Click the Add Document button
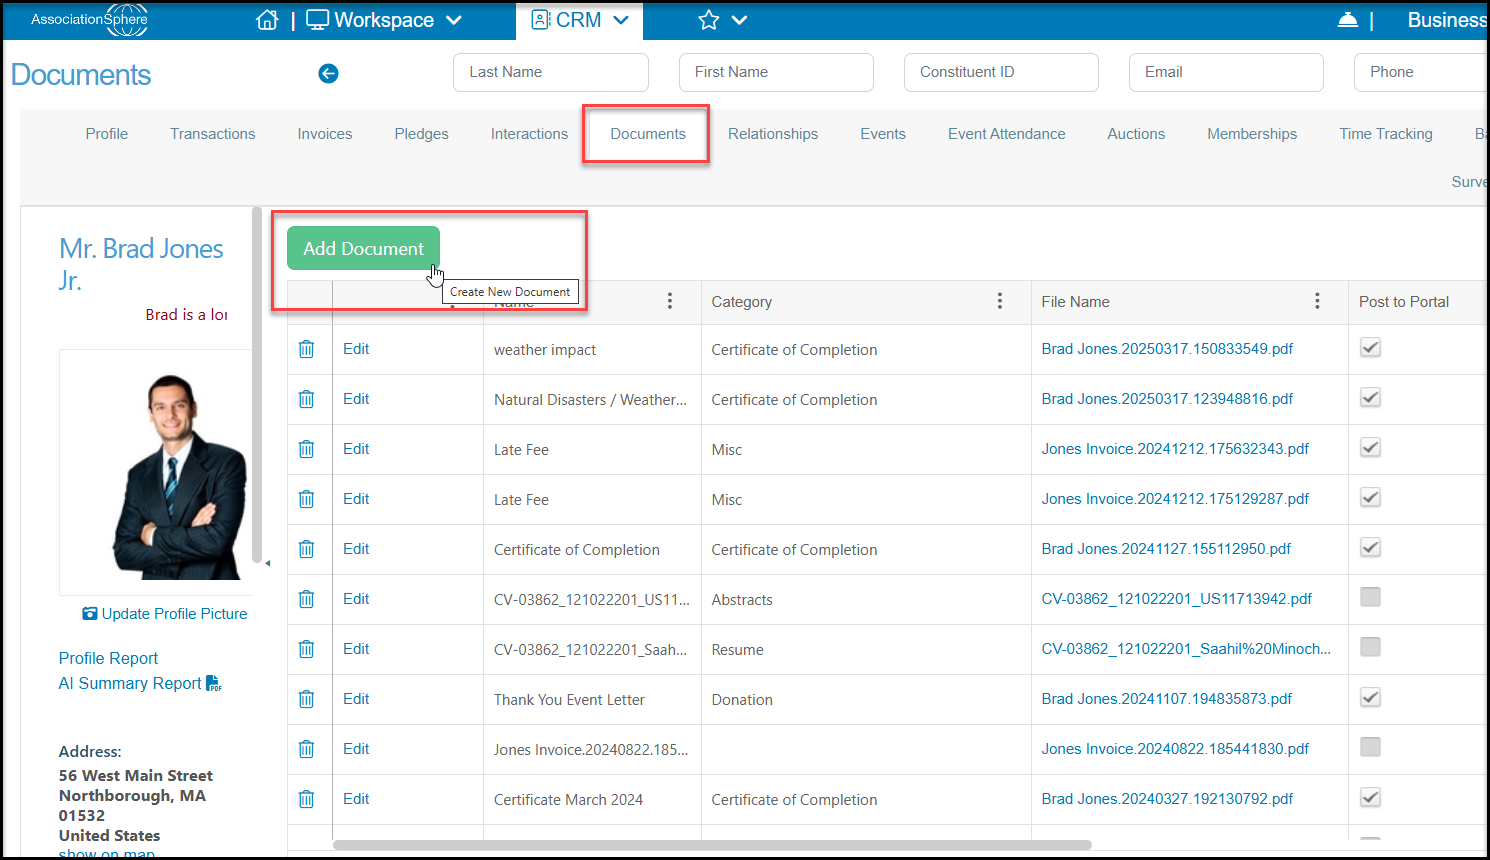 [x=363, y=248]
